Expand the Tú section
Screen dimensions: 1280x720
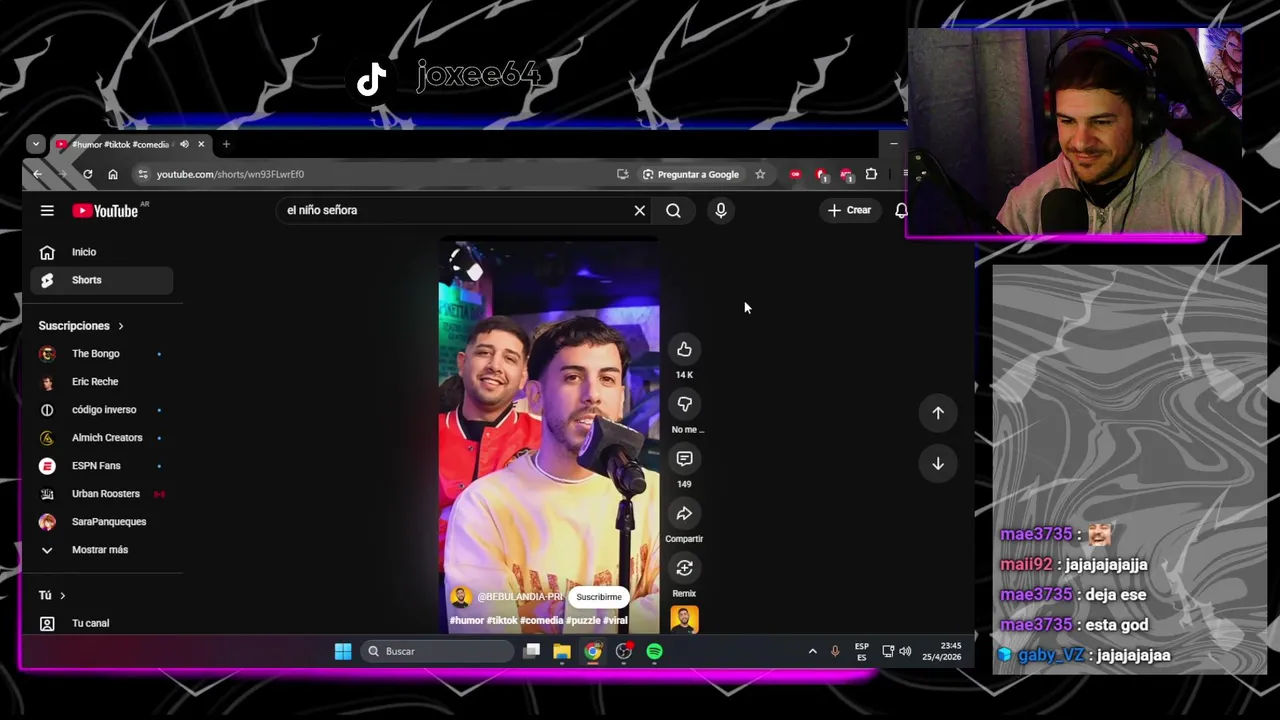(52, 595)
